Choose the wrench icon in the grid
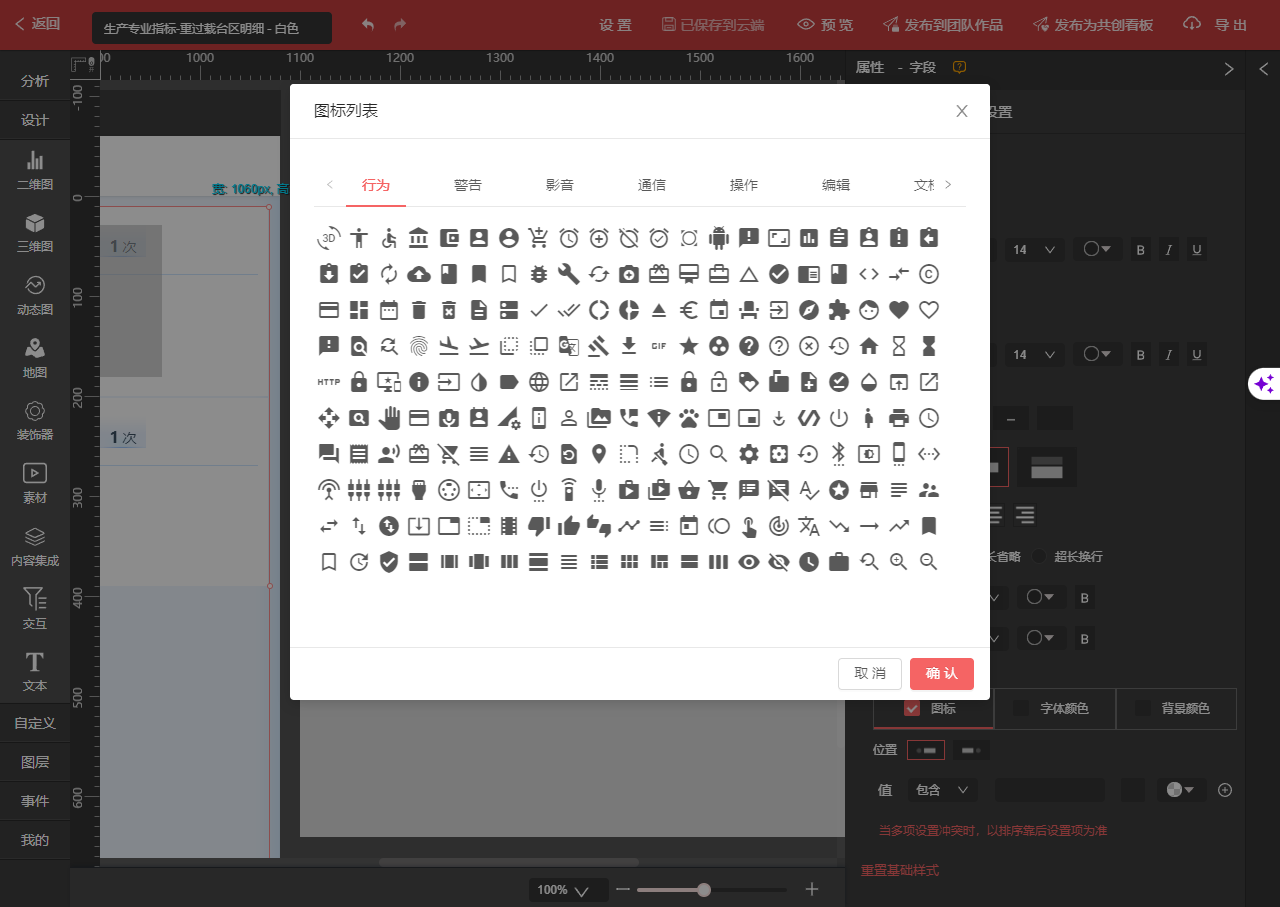This screenshot has width=1280, height=907. point(568,274)
